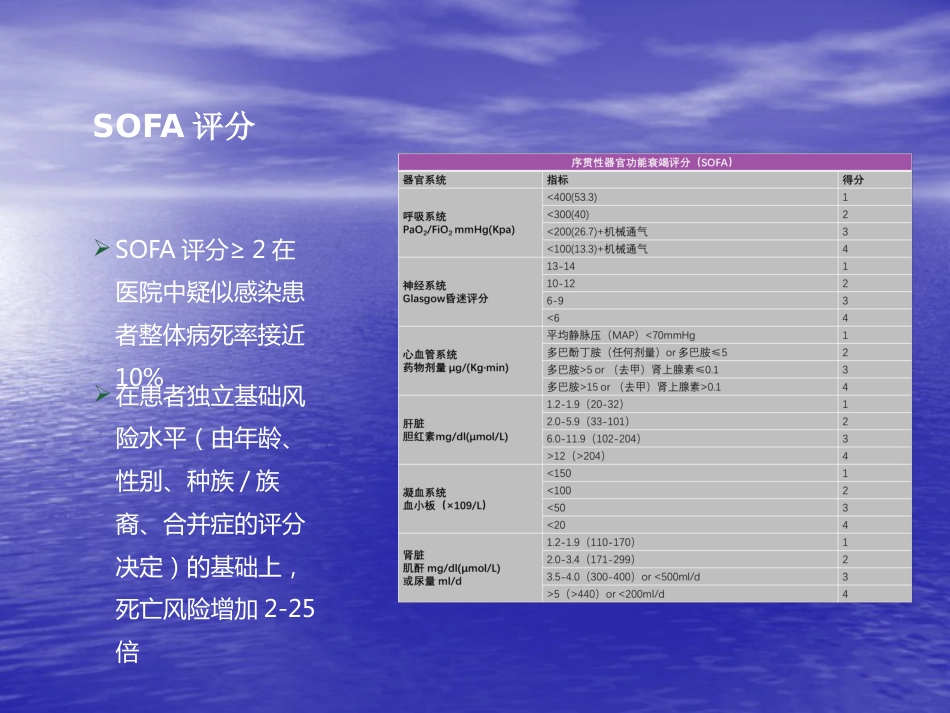Click the text line 'SOFA 评分≥ 2 在'

pyautogui.click(x=205, y=250)
